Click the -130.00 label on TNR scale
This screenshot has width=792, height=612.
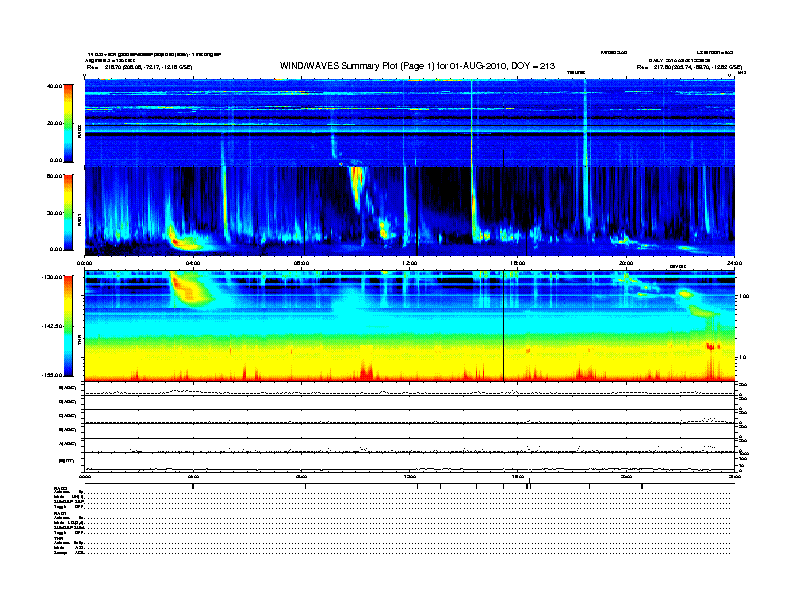click(x=52, y=277)
